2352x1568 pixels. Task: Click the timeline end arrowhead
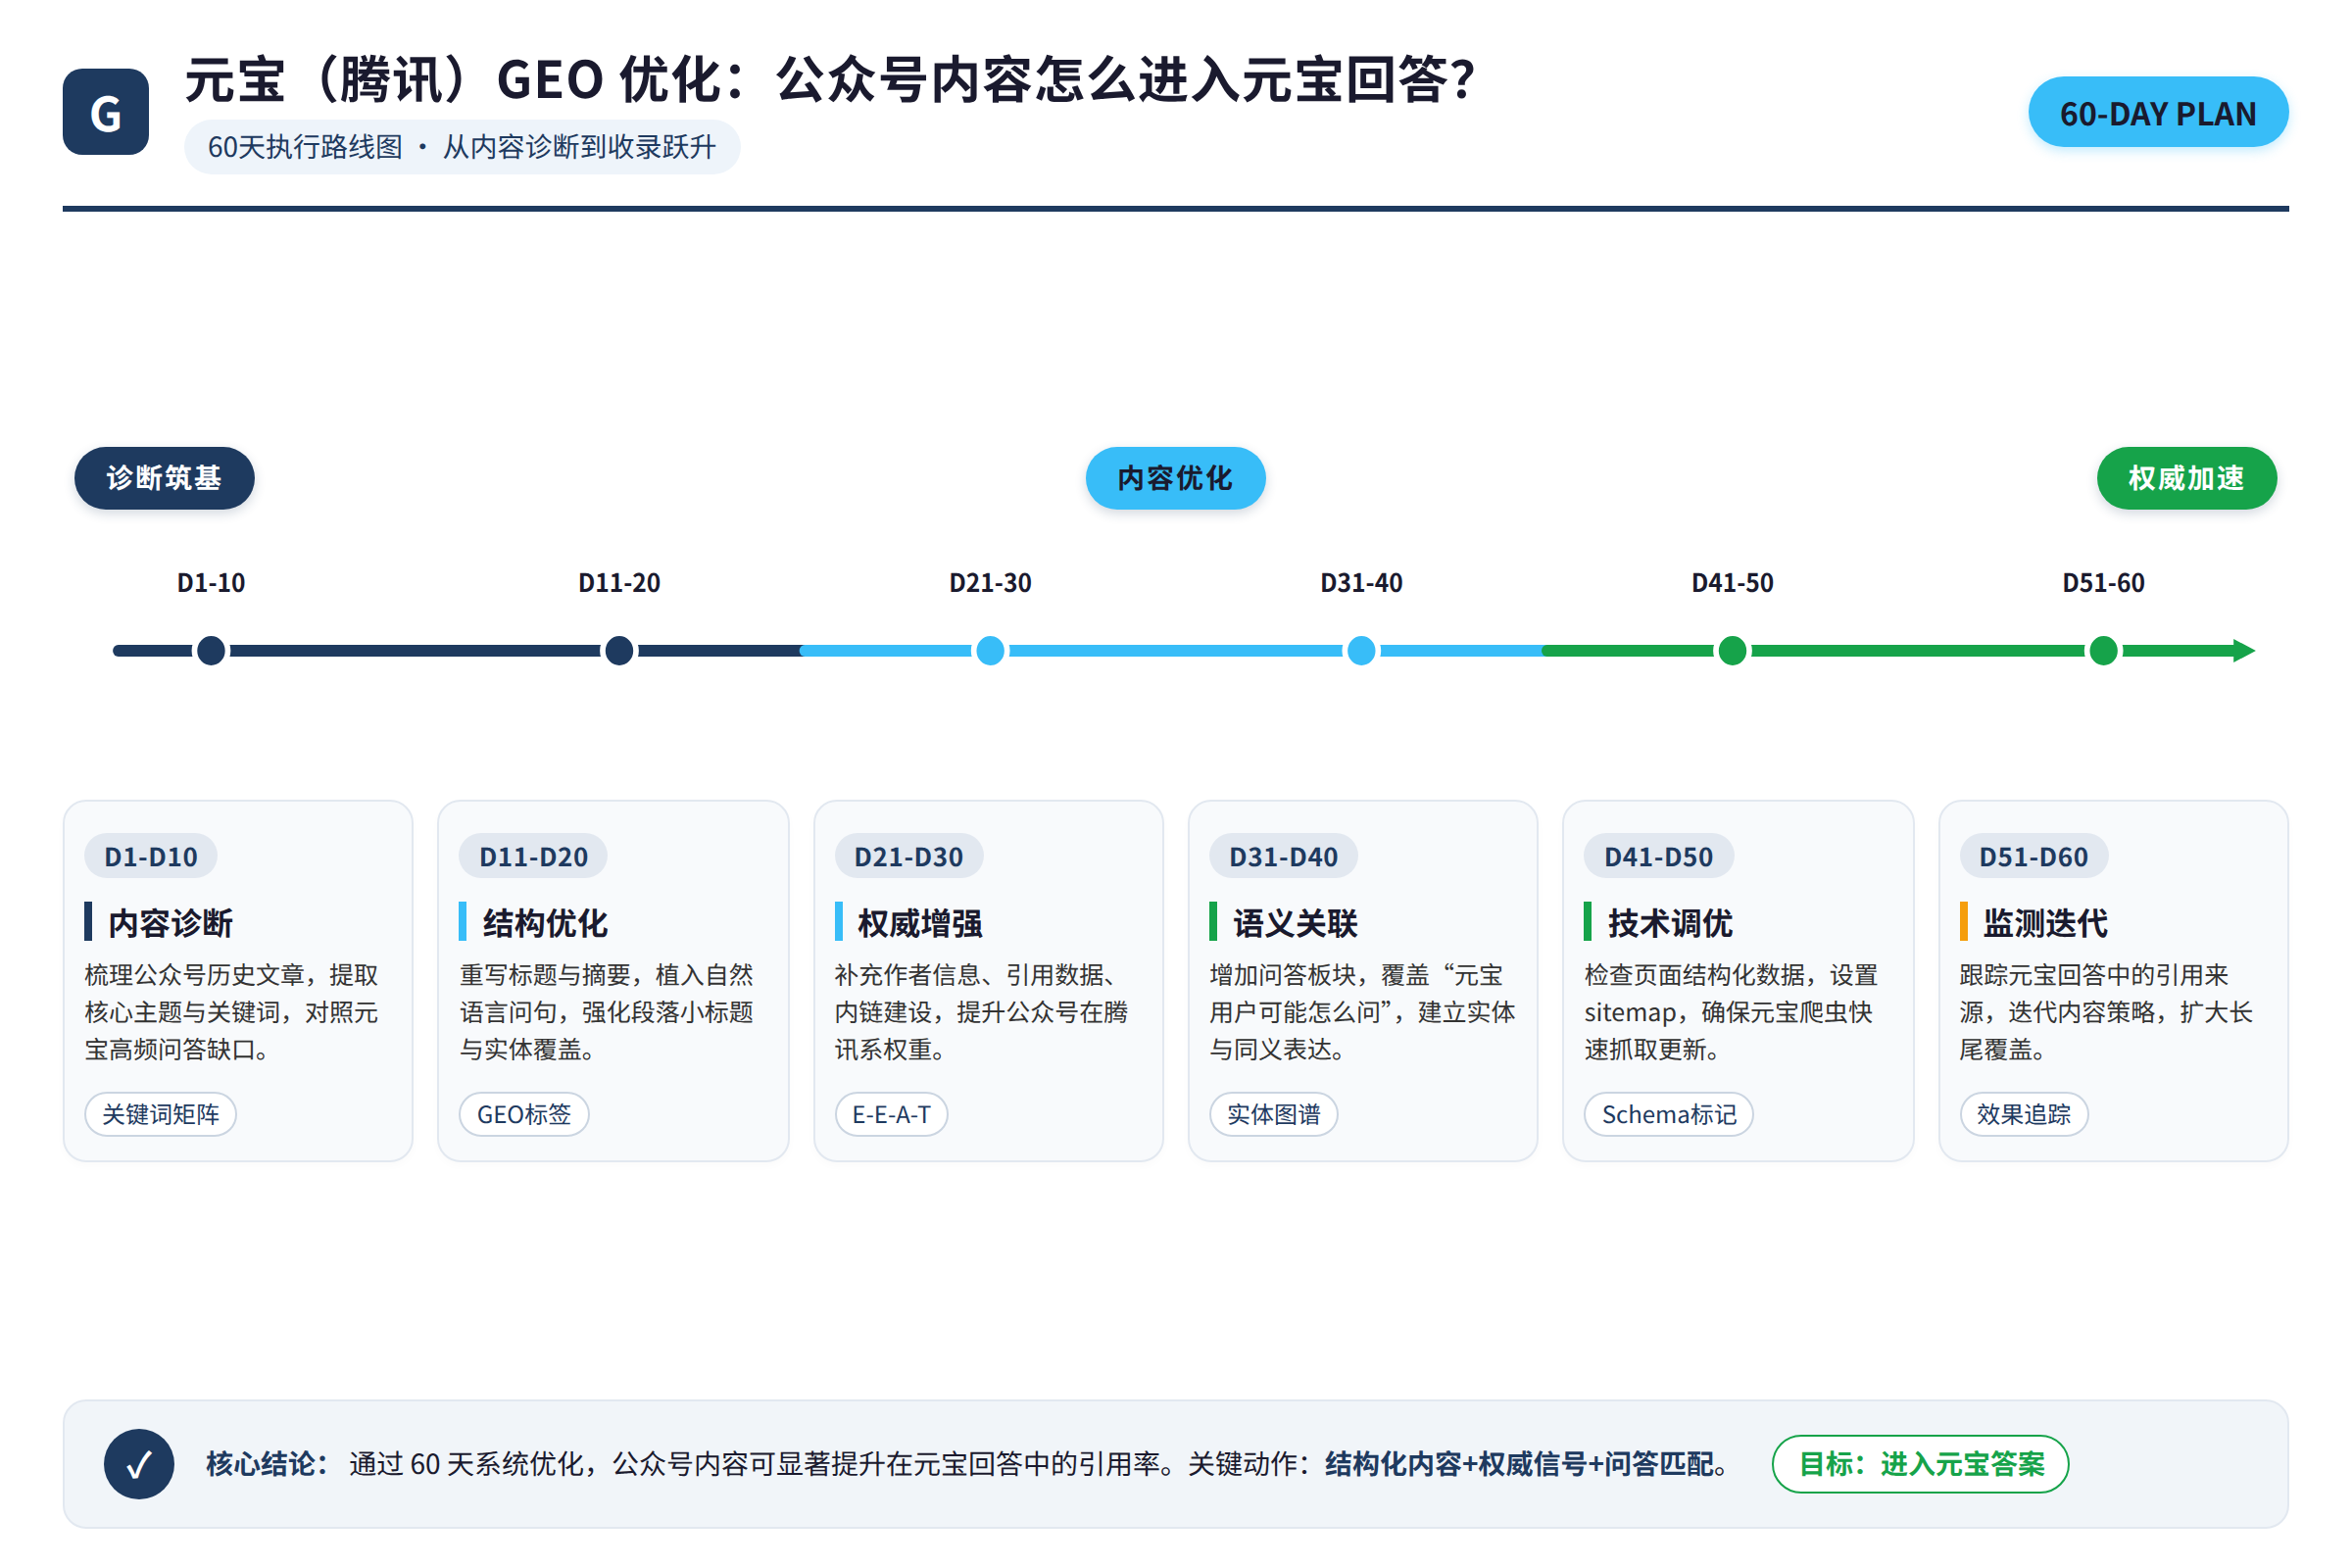(2244, 651)
